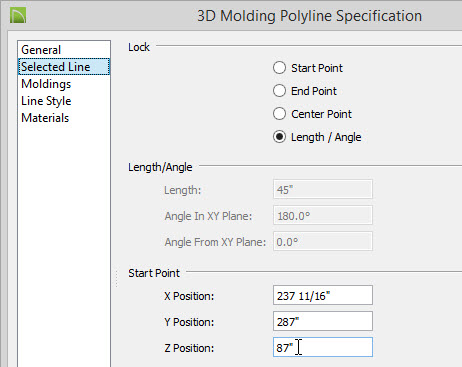Image resolution: width=462 pixels, height=367 pixels.
Task: Select the Start Point lock radio button
Action: tap(279, 68)
